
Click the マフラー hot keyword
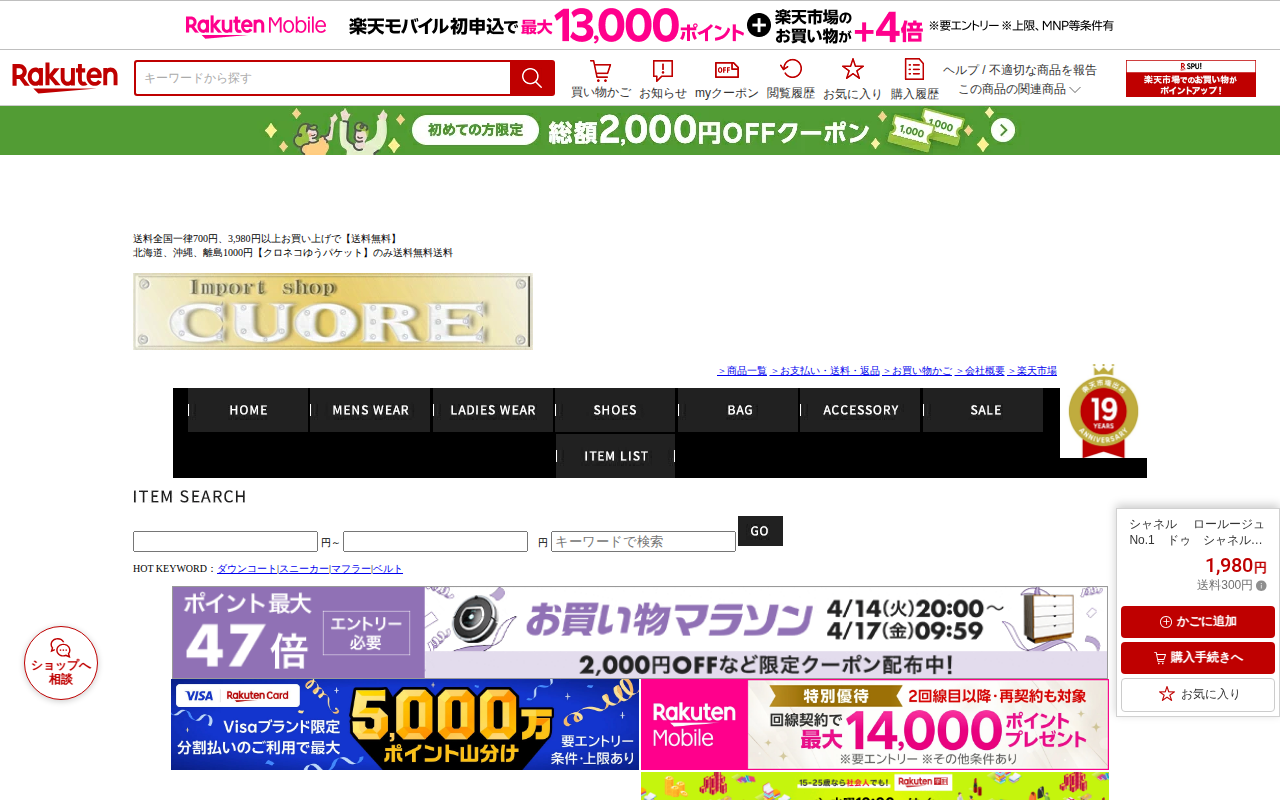pos(351,569)
